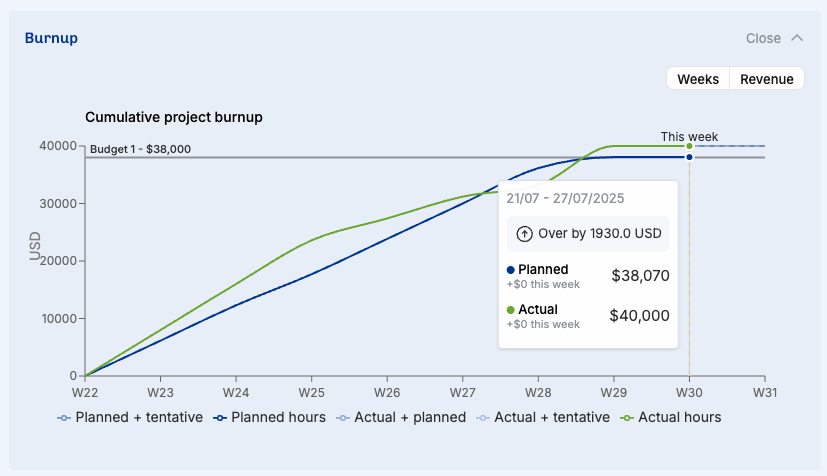Screen dimensions: 827x476
Task: Click the Burnup section title
Action: point(51,38)
